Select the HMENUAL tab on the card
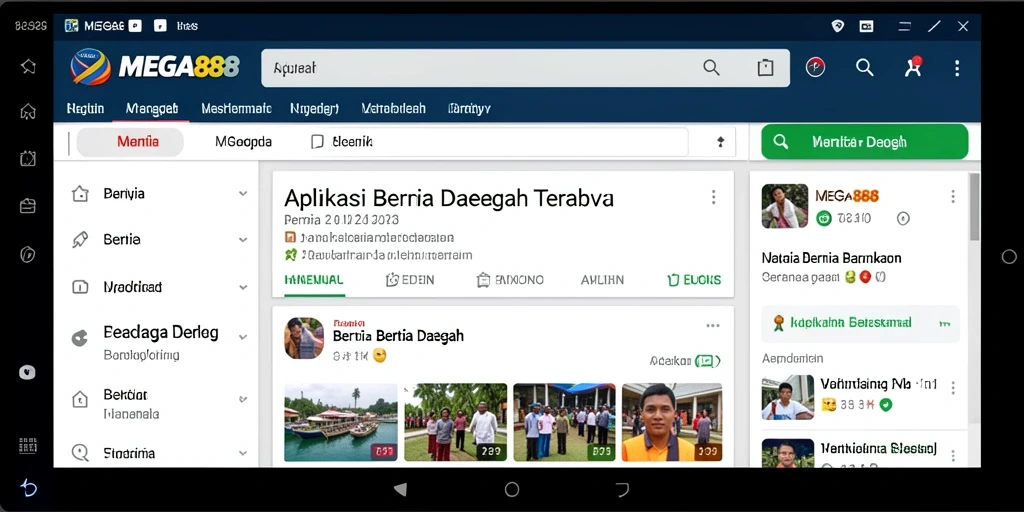 click(313, 280)
